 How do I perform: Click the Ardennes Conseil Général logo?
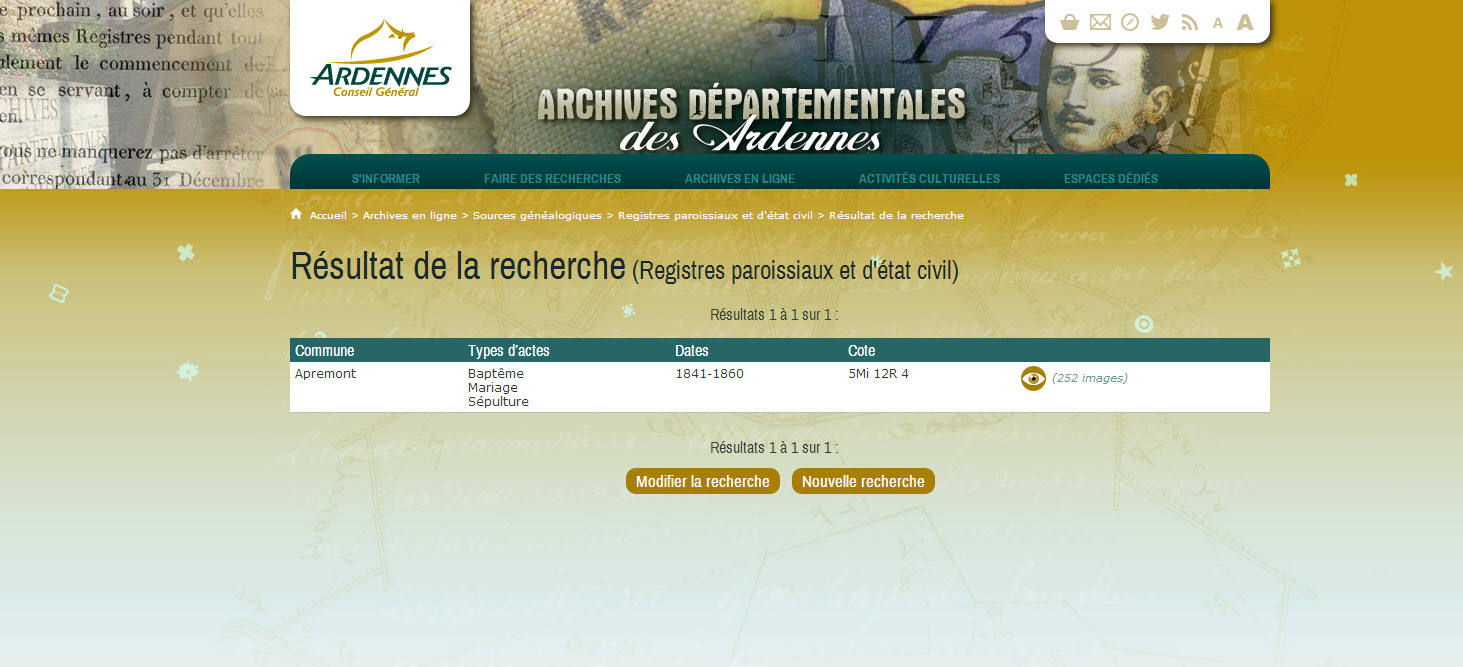[x=380, y=60]
